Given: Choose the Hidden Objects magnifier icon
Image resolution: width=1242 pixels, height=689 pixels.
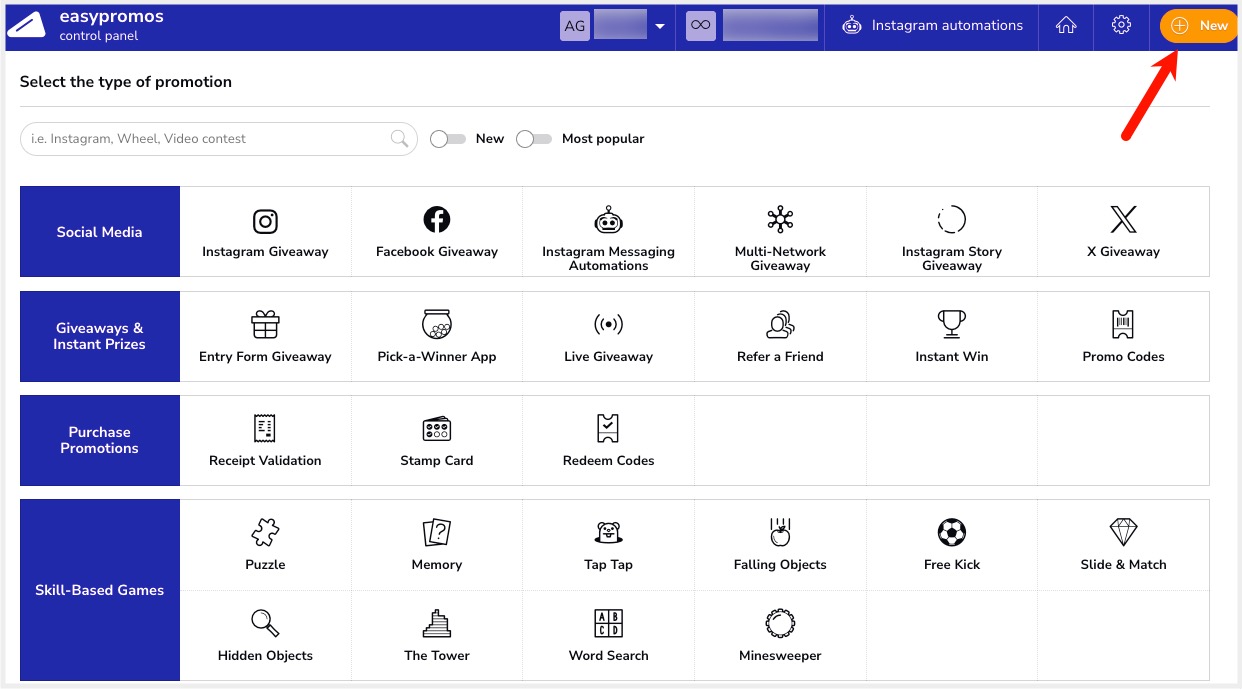Looking at the screenshot, I should [x=265, y=624].
